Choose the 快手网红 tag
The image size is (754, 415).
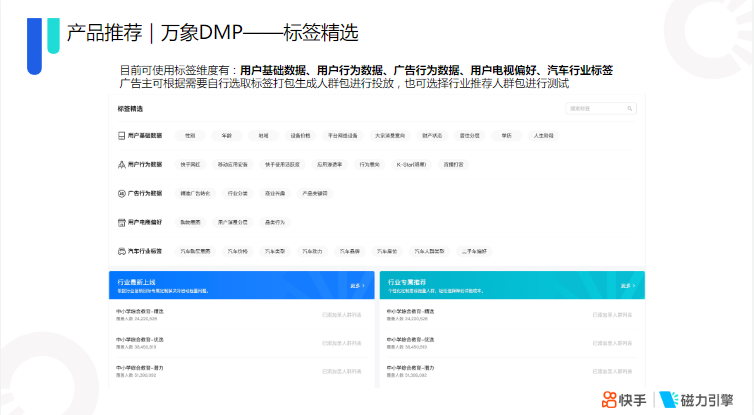190,165
